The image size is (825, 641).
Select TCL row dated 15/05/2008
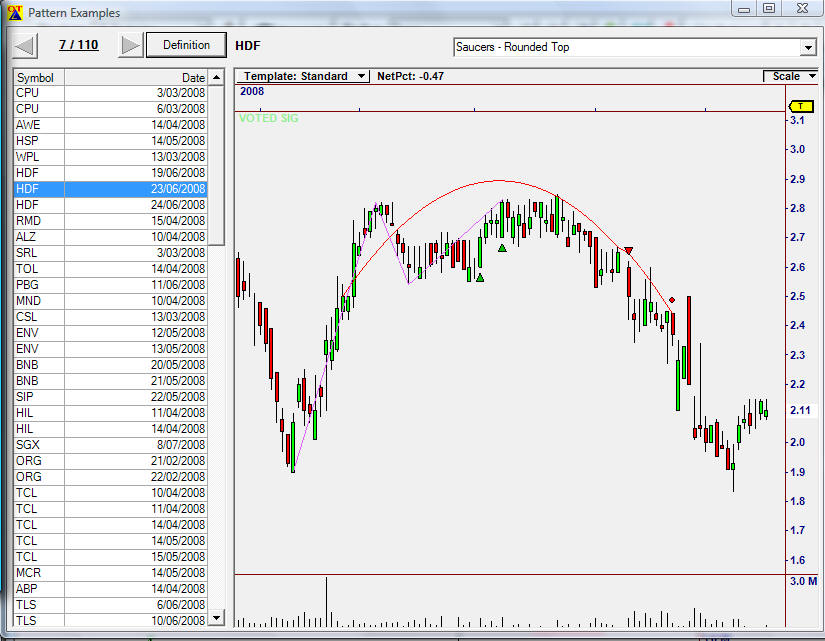coord(110,557)
